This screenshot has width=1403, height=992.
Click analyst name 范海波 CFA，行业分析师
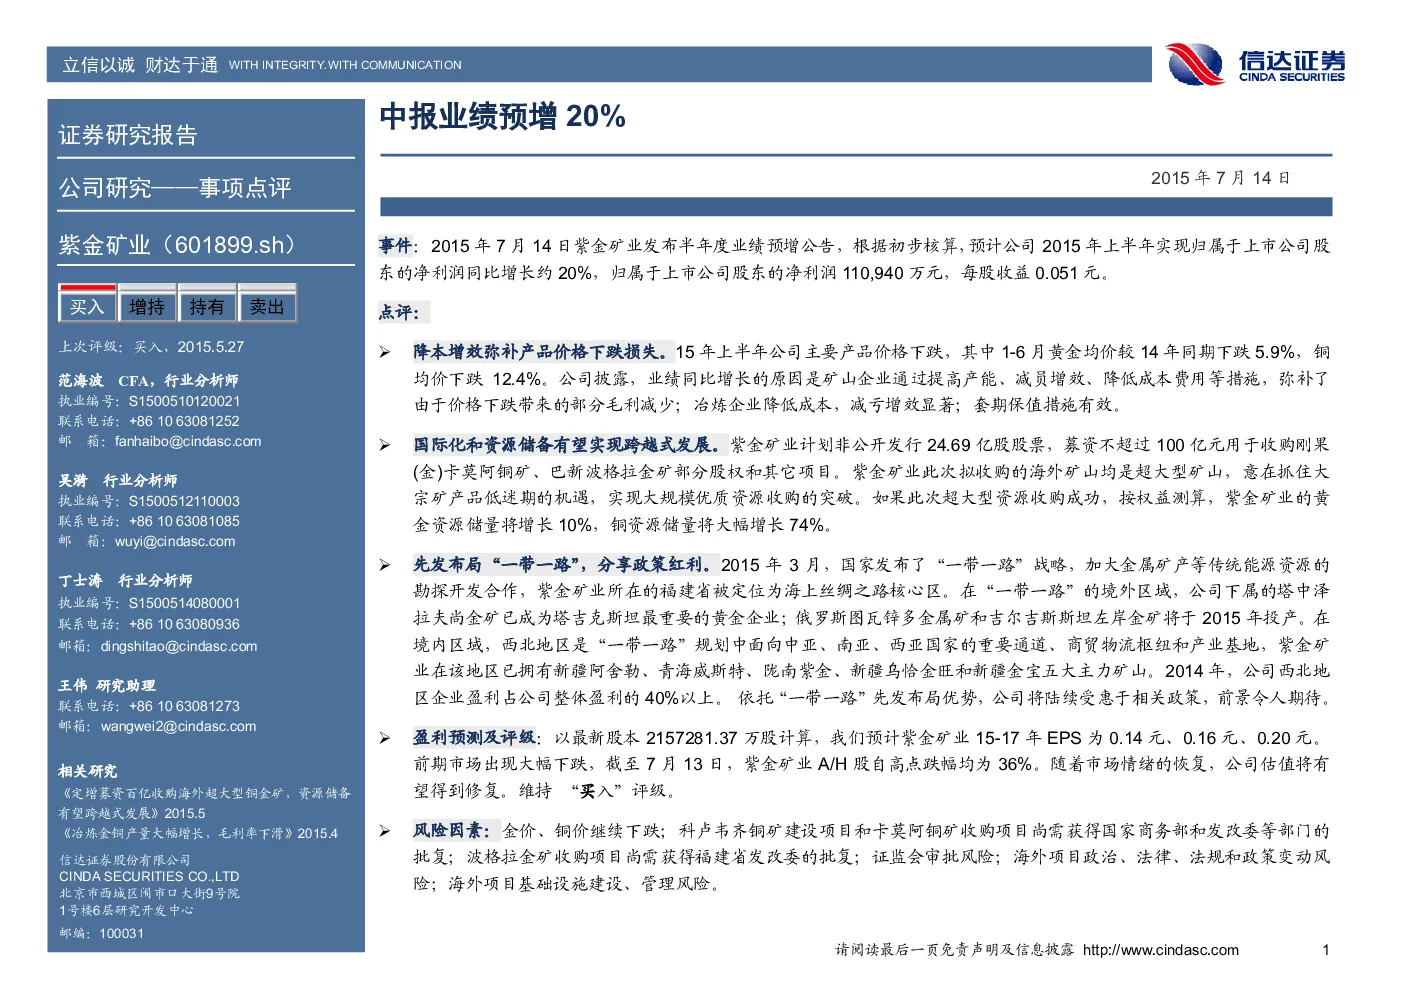click(x=148, y=380)
